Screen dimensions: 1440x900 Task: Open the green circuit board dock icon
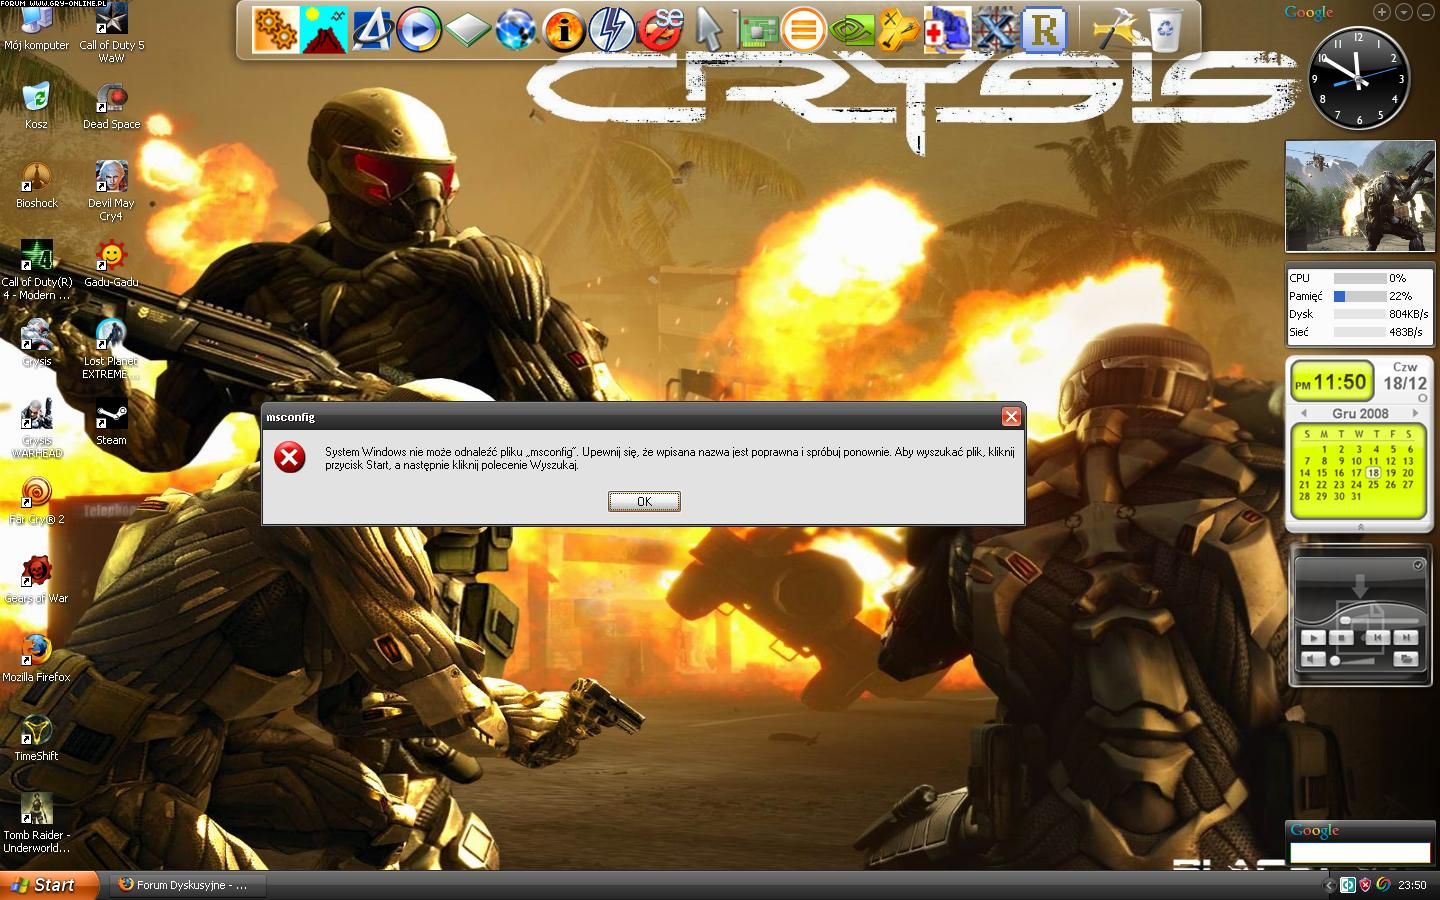757,29
